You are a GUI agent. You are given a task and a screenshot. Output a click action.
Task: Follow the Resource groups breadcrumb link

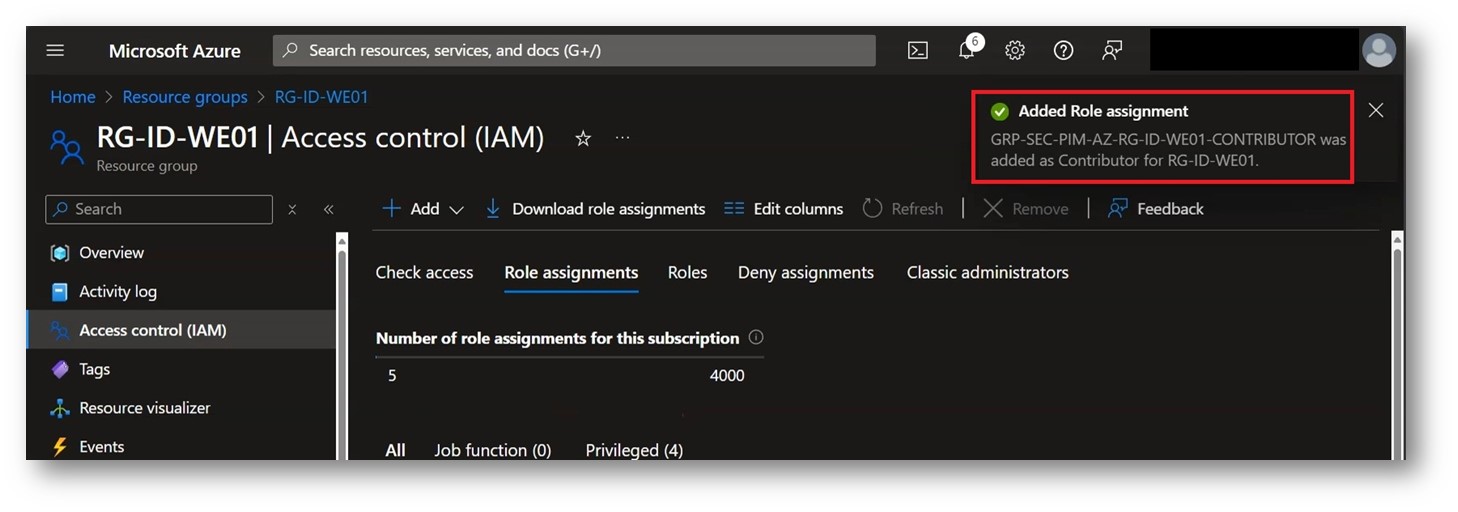185,97
